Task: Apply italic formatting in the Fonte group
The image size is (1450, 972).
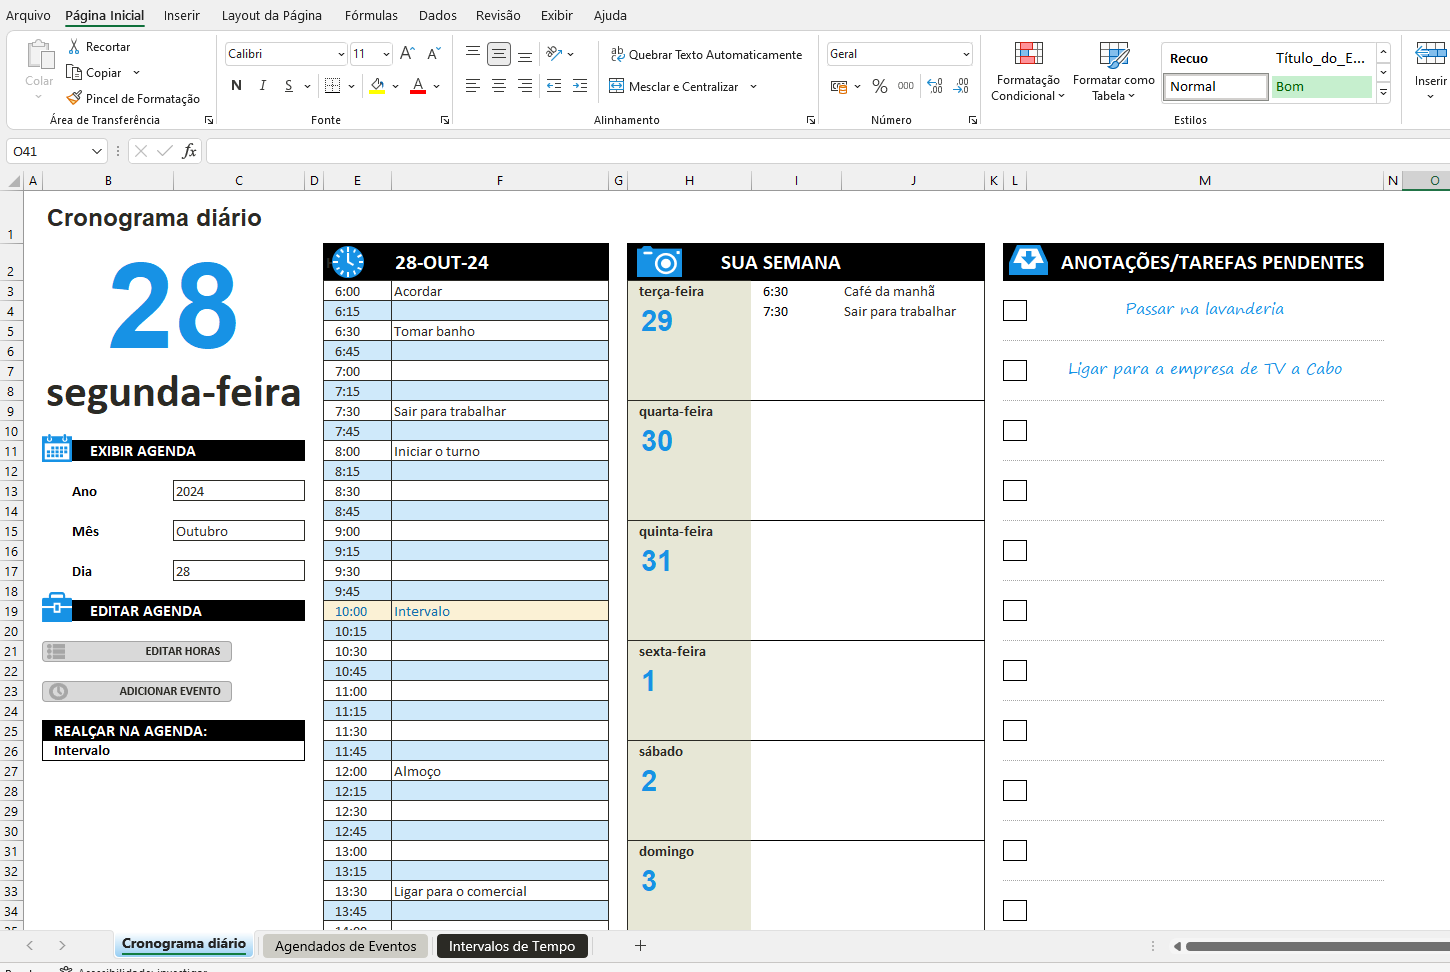Action: [262, 86]
